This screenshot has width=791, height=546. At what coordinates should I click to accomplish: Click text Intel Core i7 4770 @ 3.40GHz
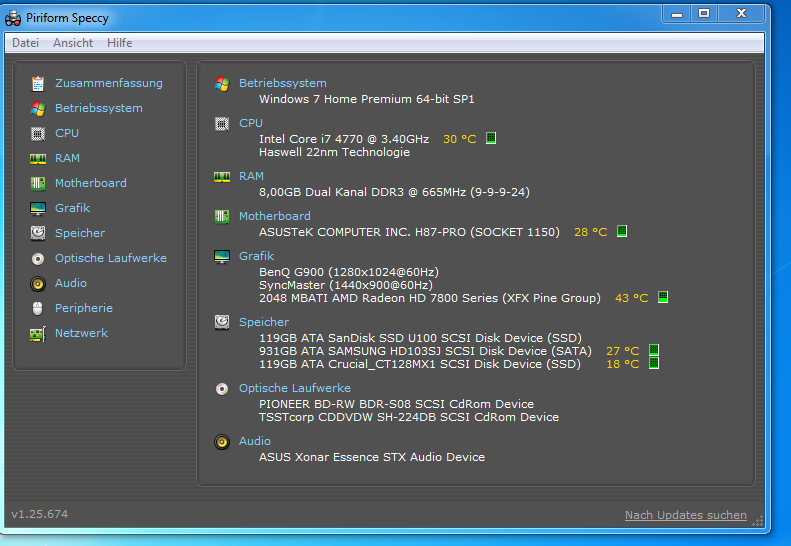point(344,139)
